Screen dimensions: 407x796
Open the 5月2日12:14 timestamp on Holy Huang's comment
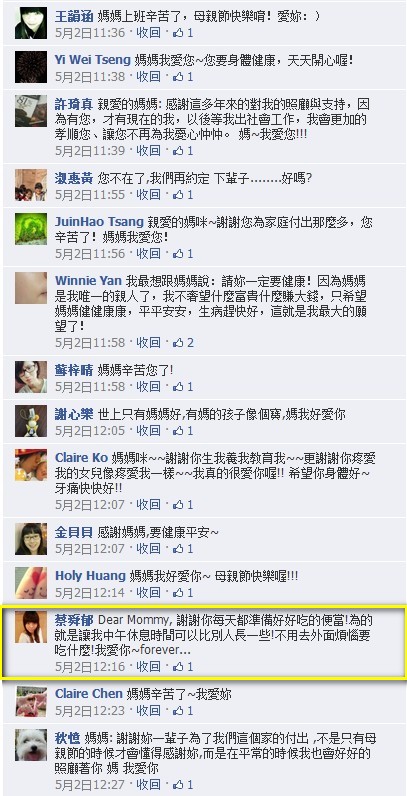click(90, 593)
